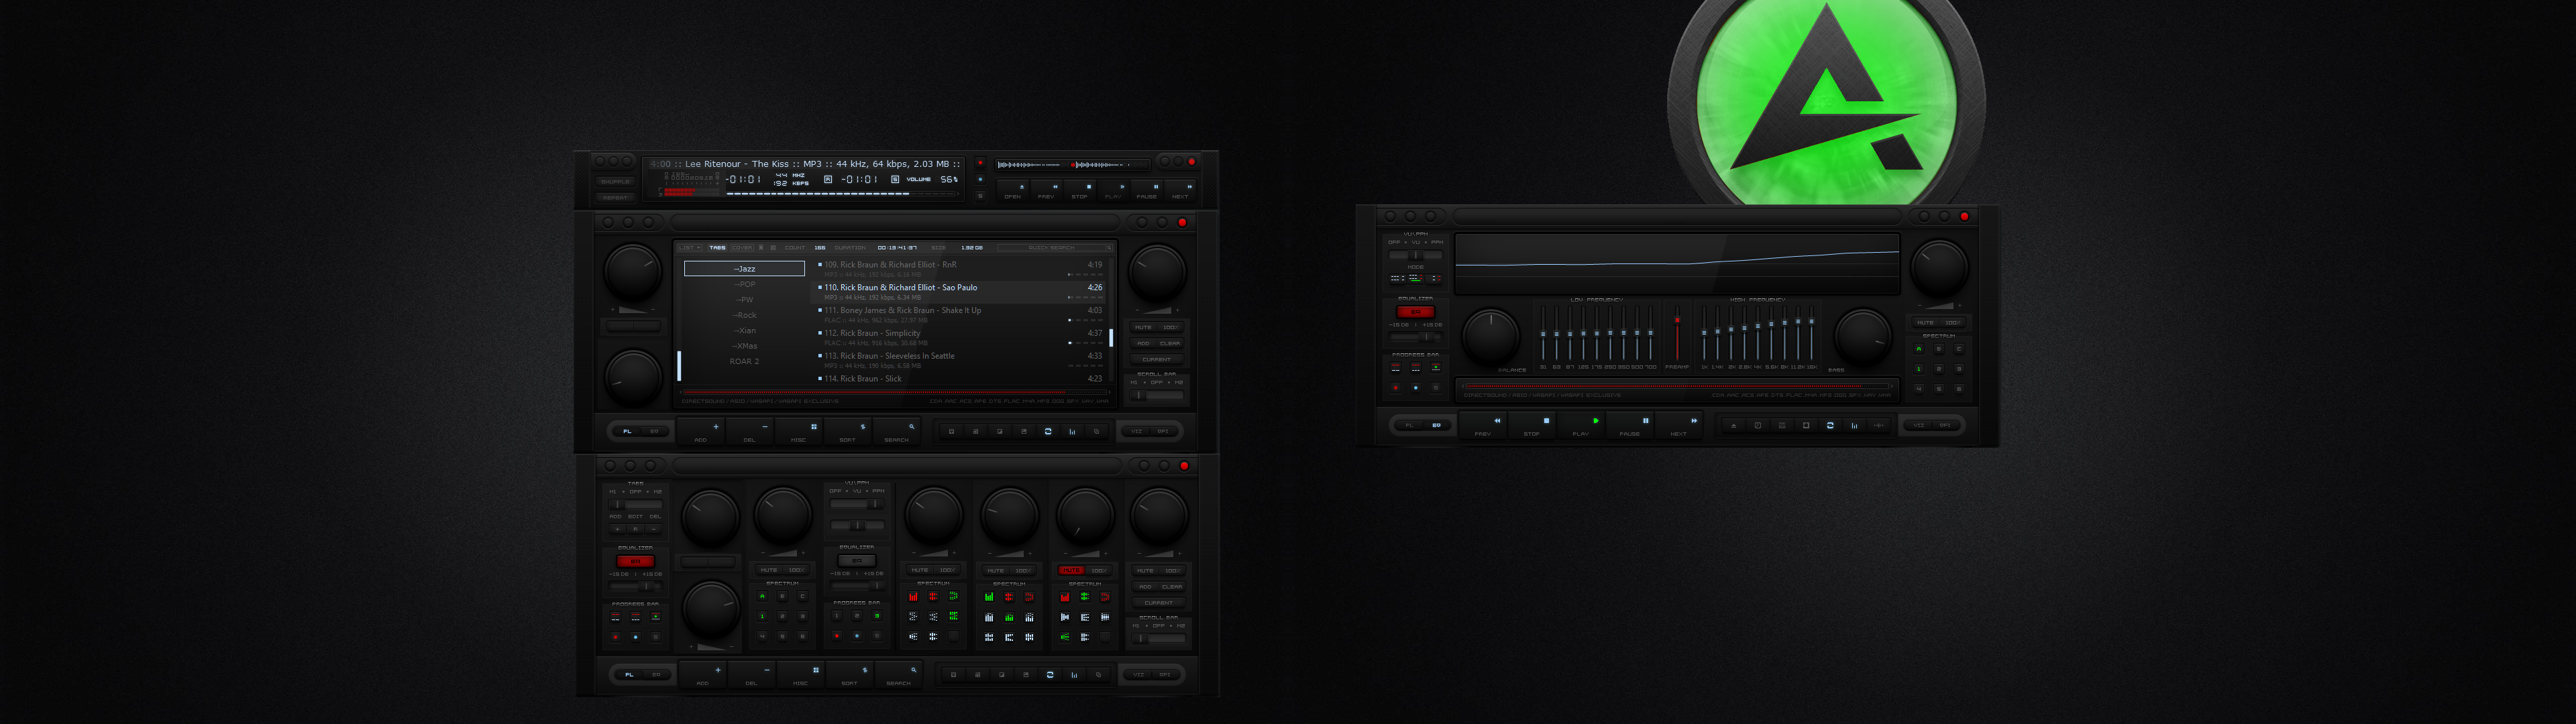Switch to the Cover view in playlist
Viewport: 2576px width, 724px height.
coord(742,248)
